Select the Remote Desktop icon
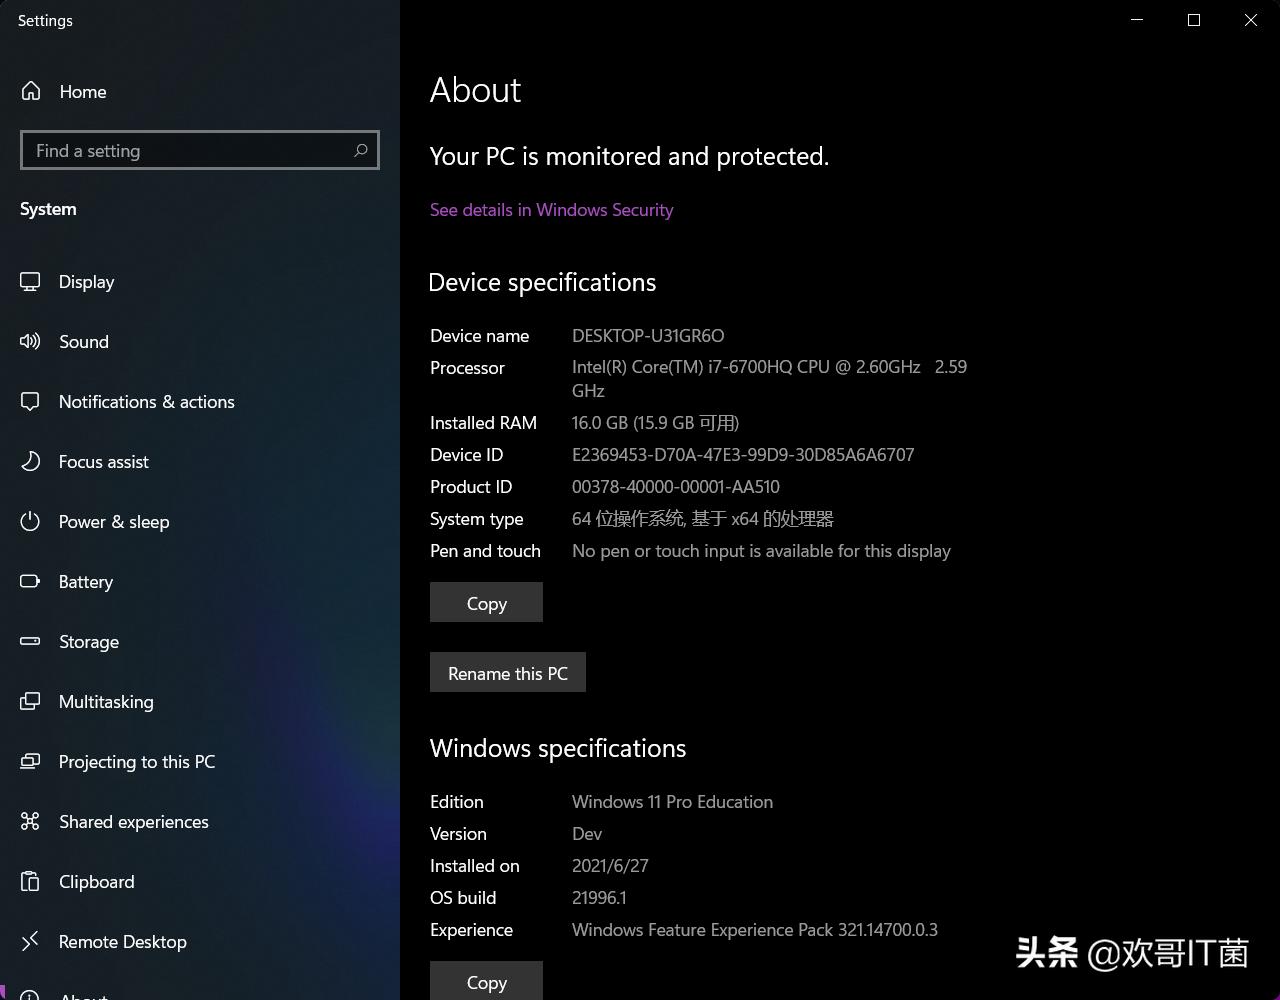Viewport: 1280px width, 1000px height. 30,941
